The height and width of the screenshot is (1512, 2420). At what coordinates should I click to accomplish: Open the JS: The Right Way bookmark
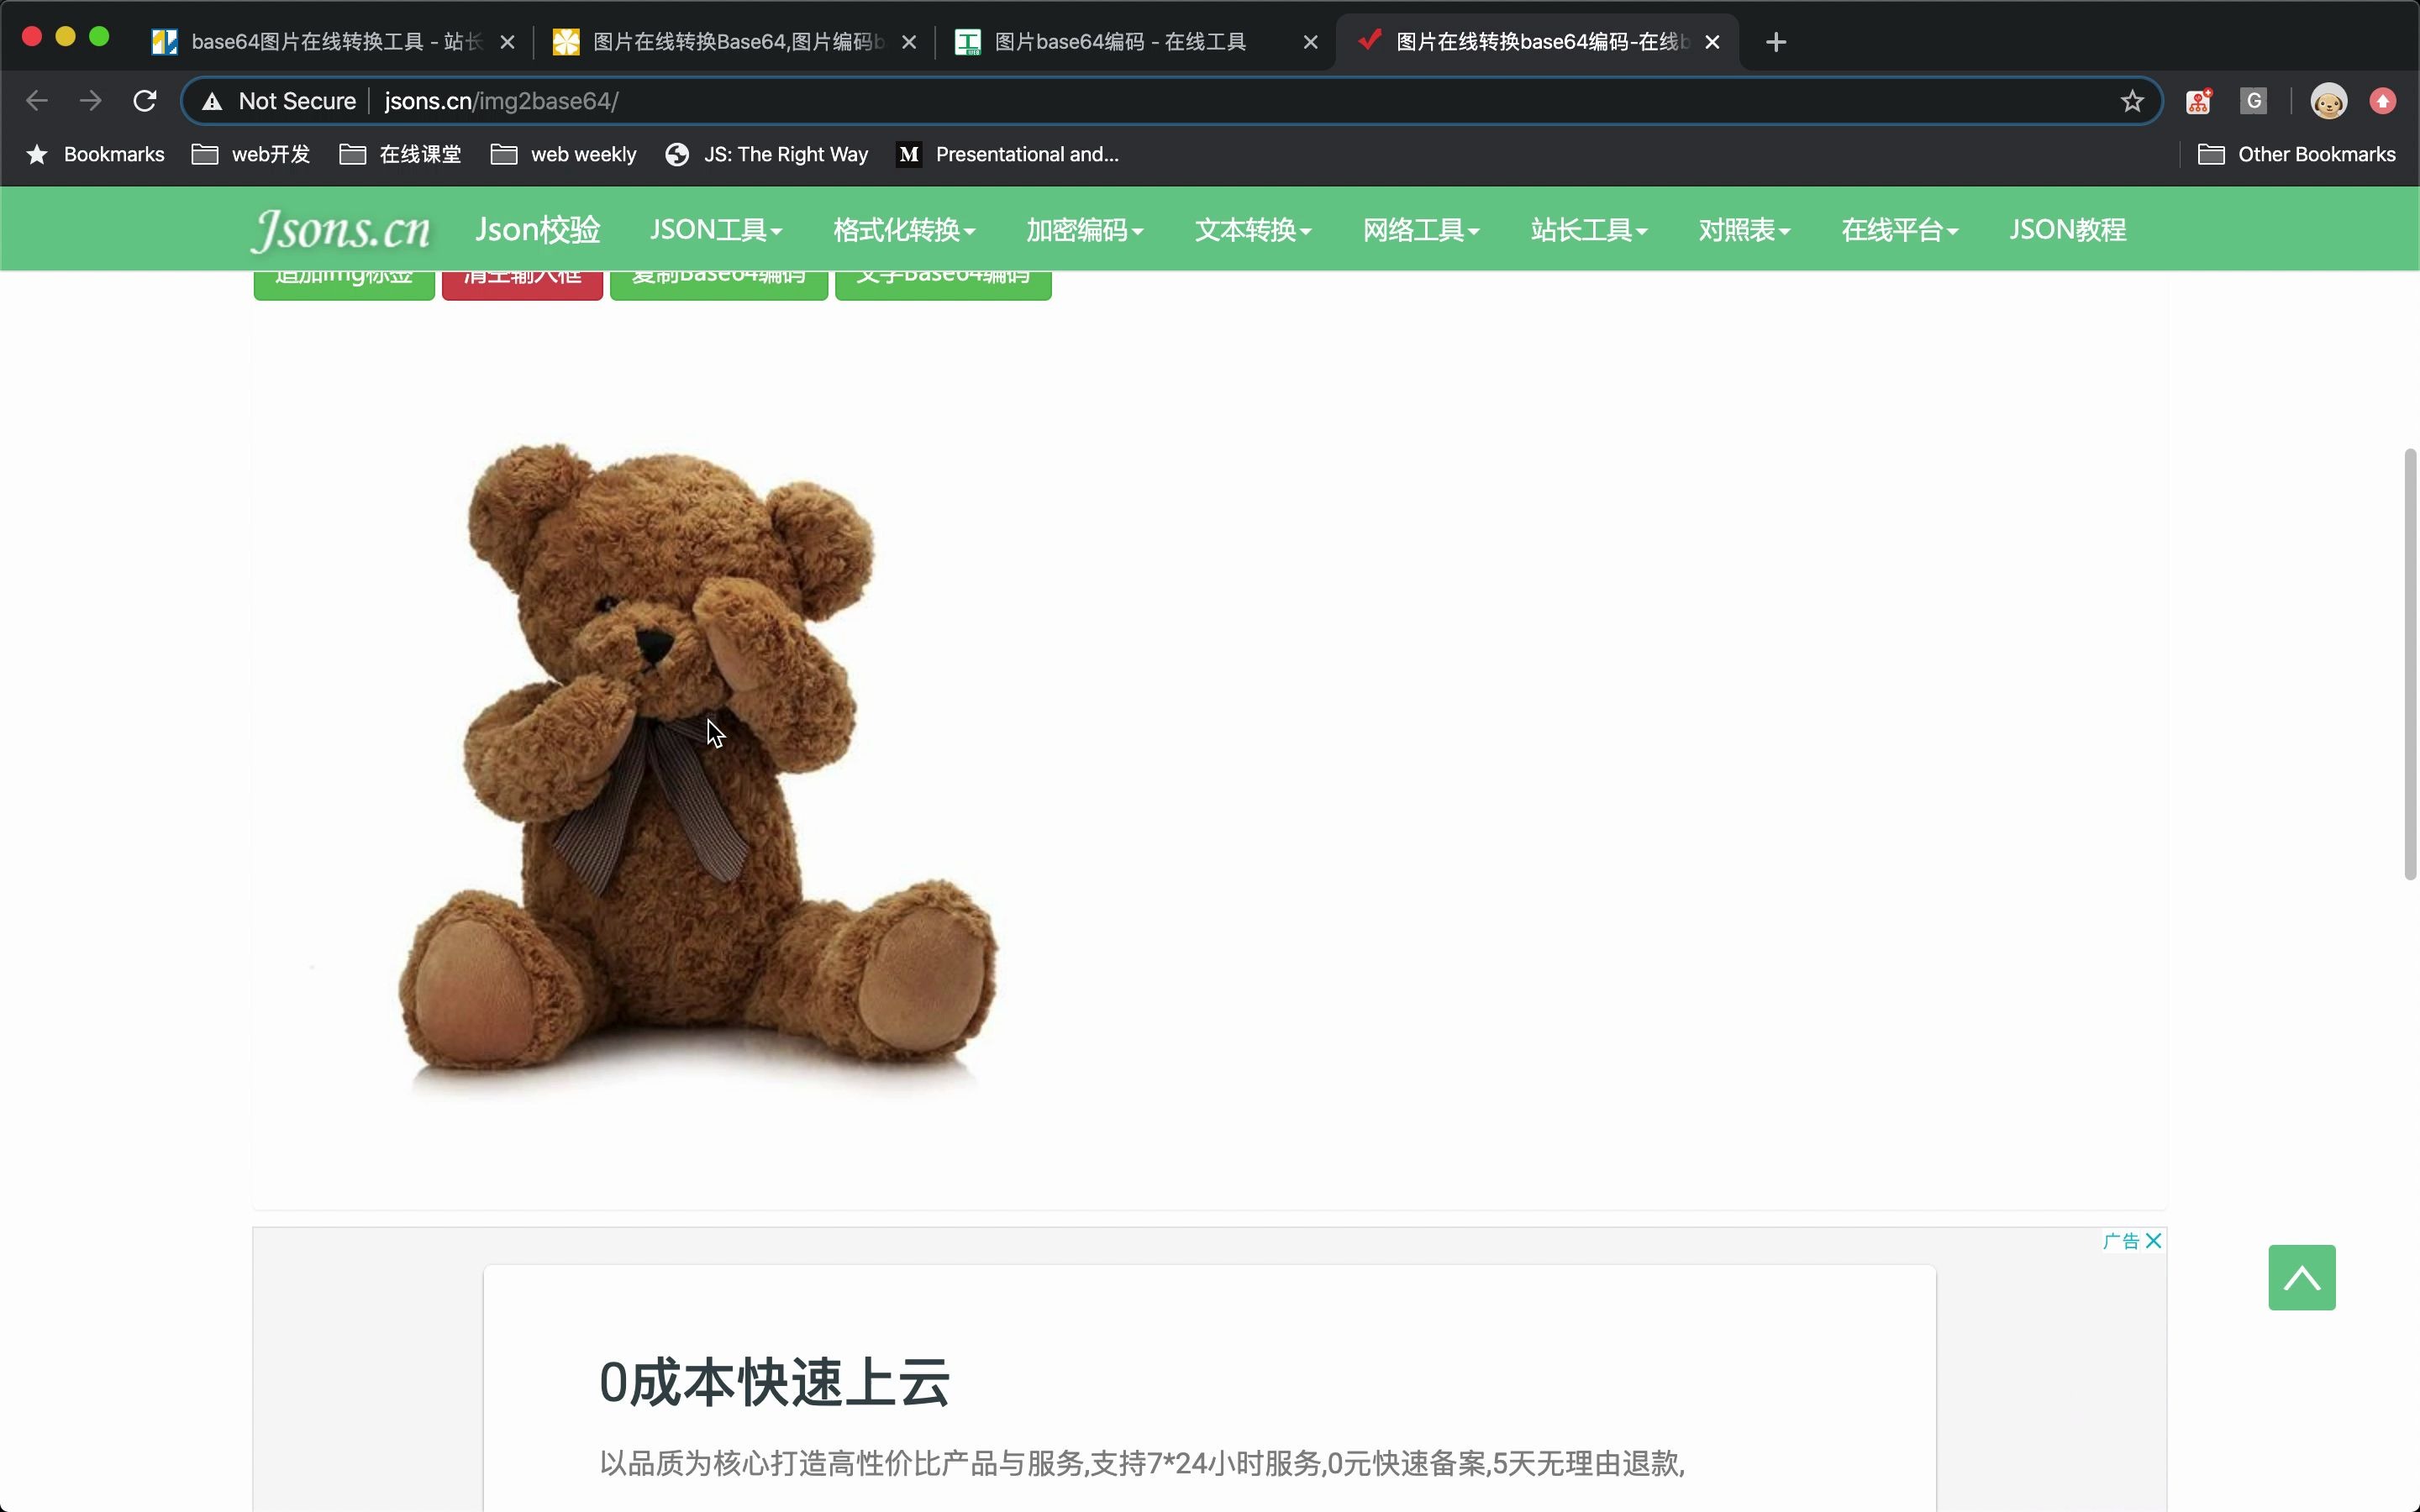pyautogui.click(x=766, y=154)
